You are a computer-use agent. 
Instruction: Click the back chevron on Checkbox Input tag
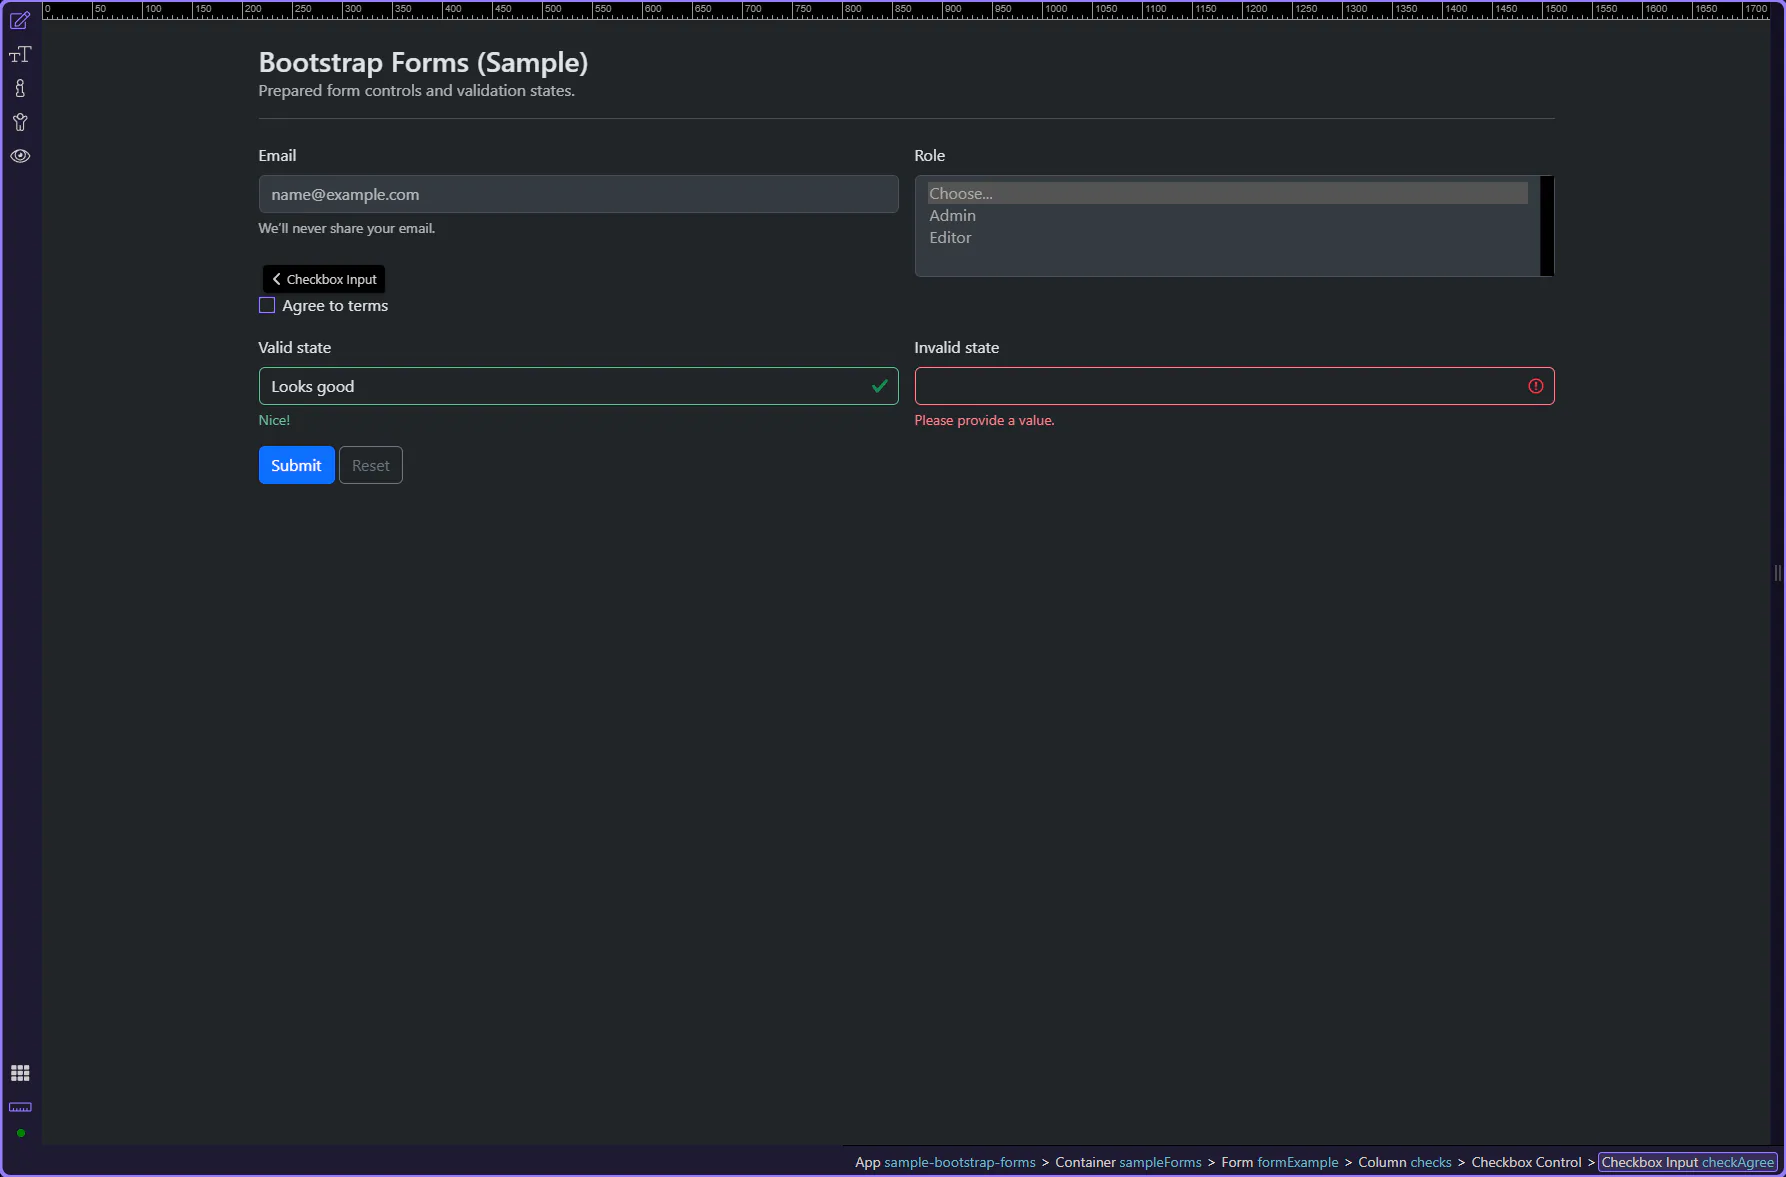tap(276, 279)
